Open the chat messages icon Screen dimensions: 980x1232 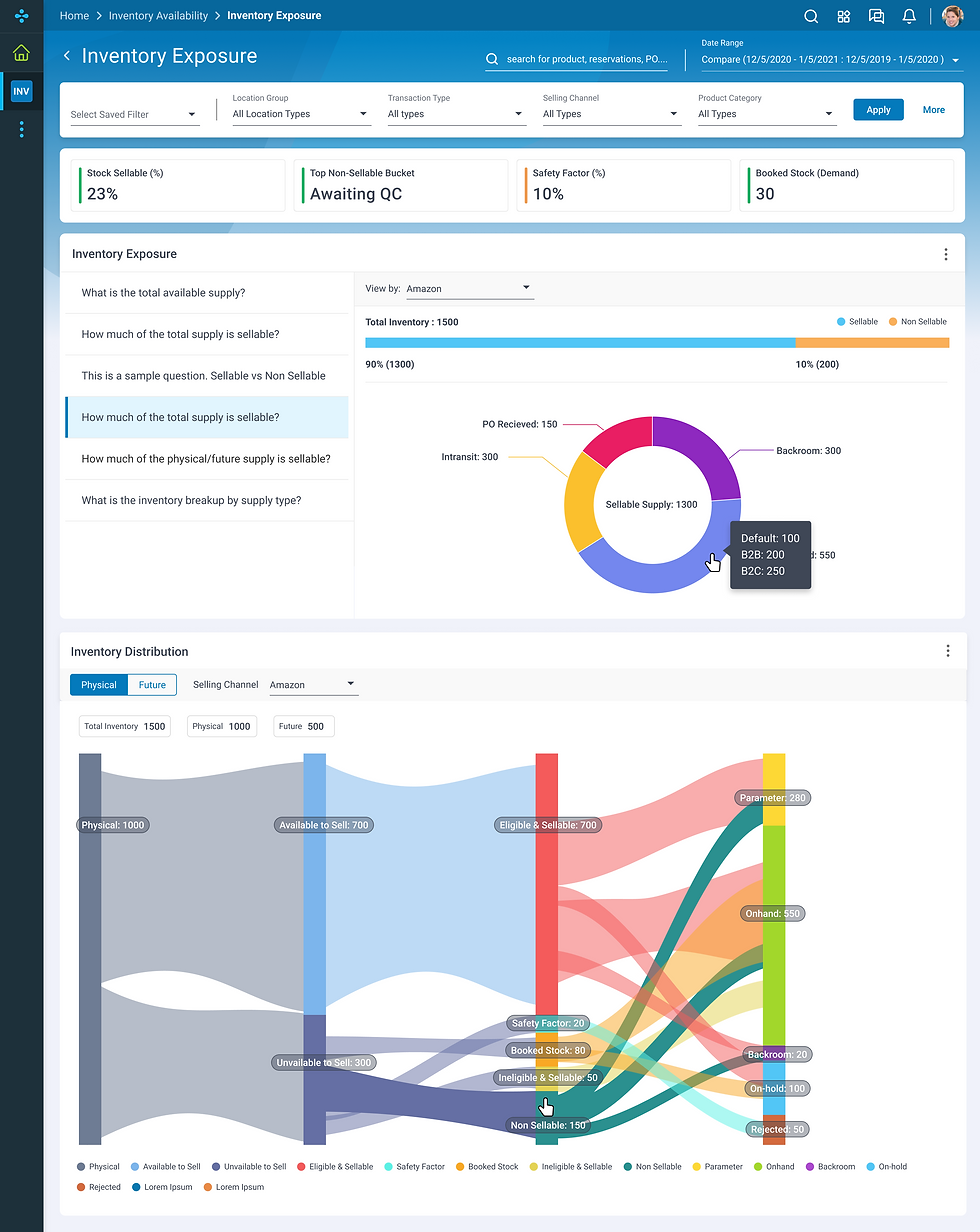tap(876, 16)
